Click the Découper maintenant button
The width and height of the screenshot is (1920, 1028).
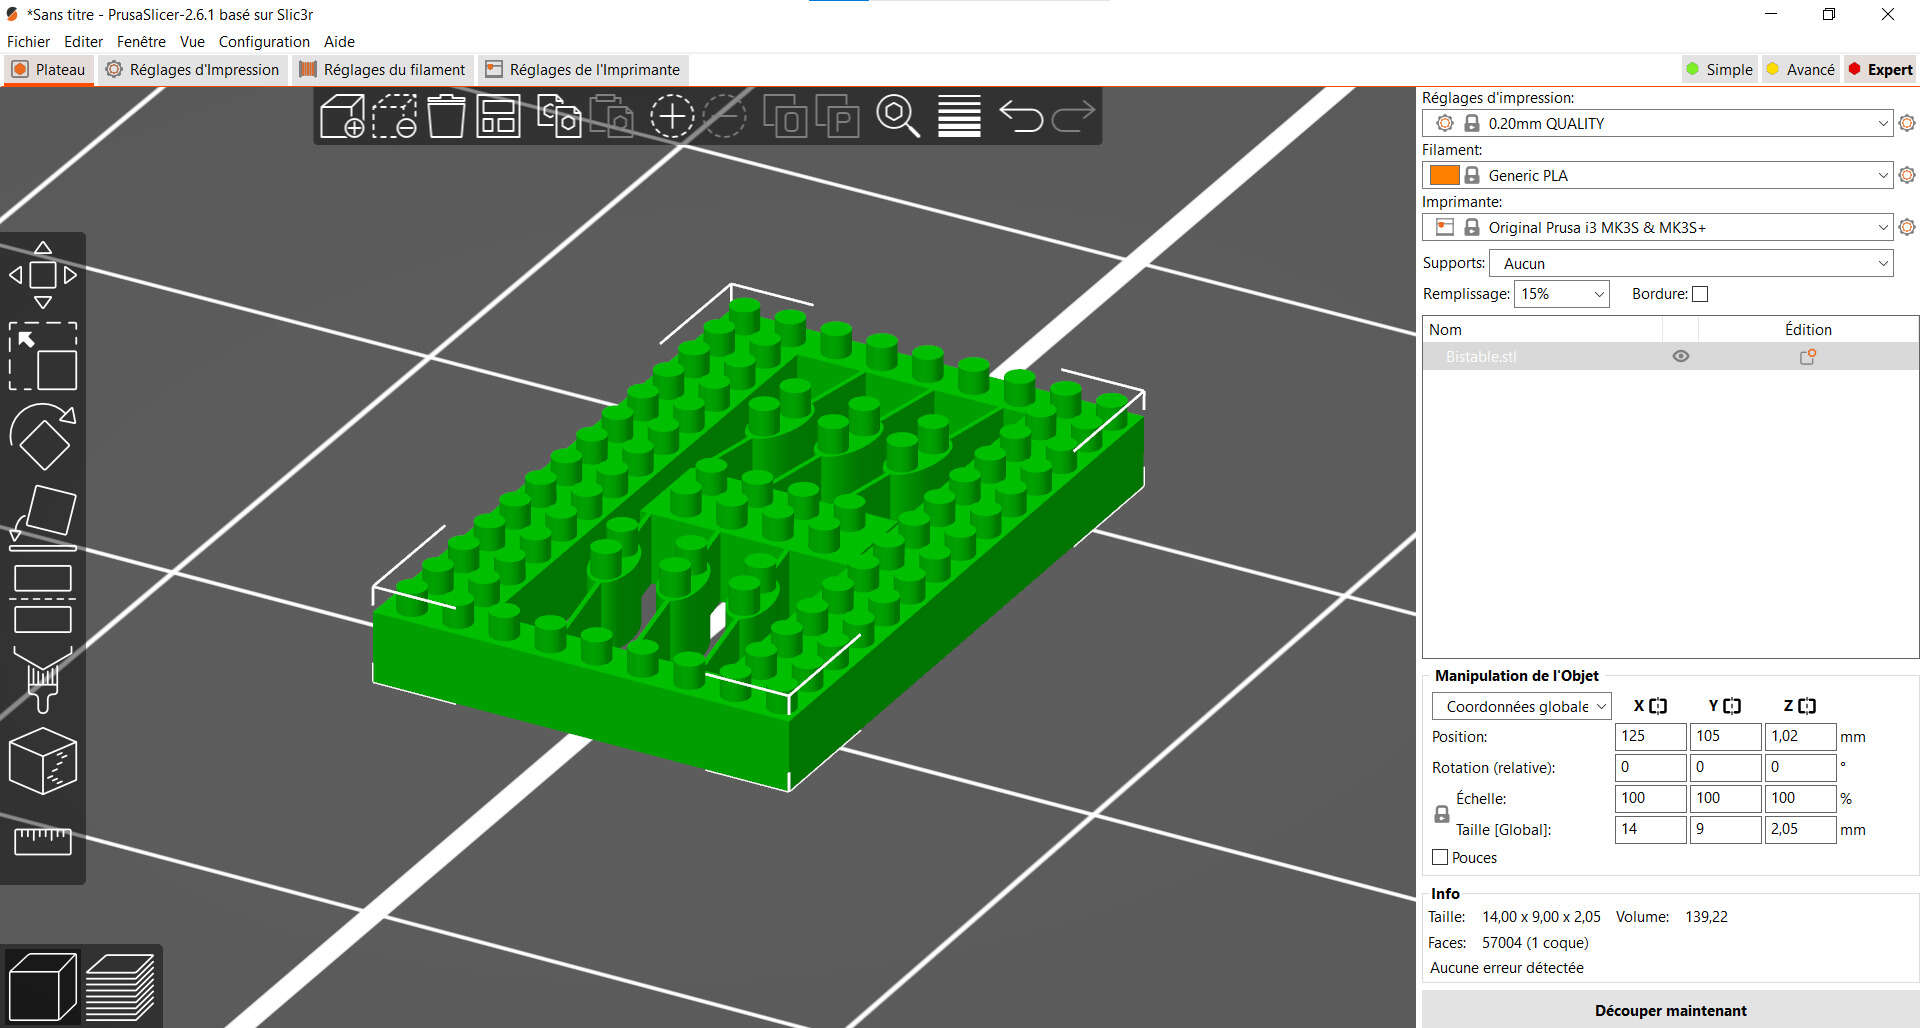[1670, 1010]
